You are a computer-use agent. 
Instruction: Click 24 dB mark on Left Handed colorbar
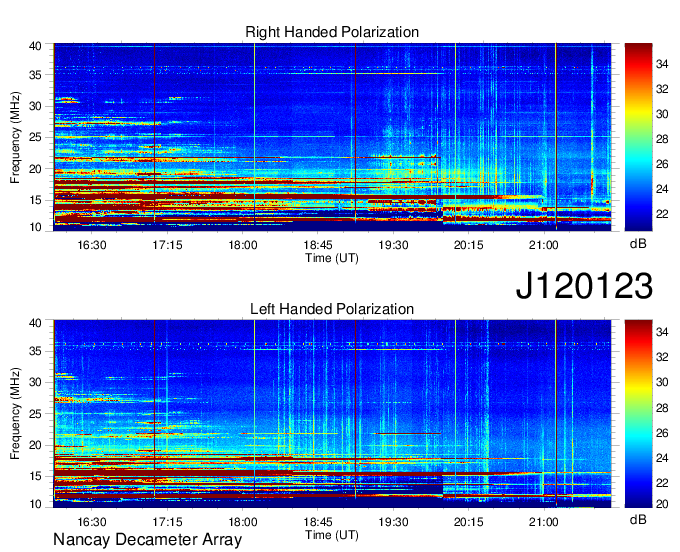tap(662, 458)
